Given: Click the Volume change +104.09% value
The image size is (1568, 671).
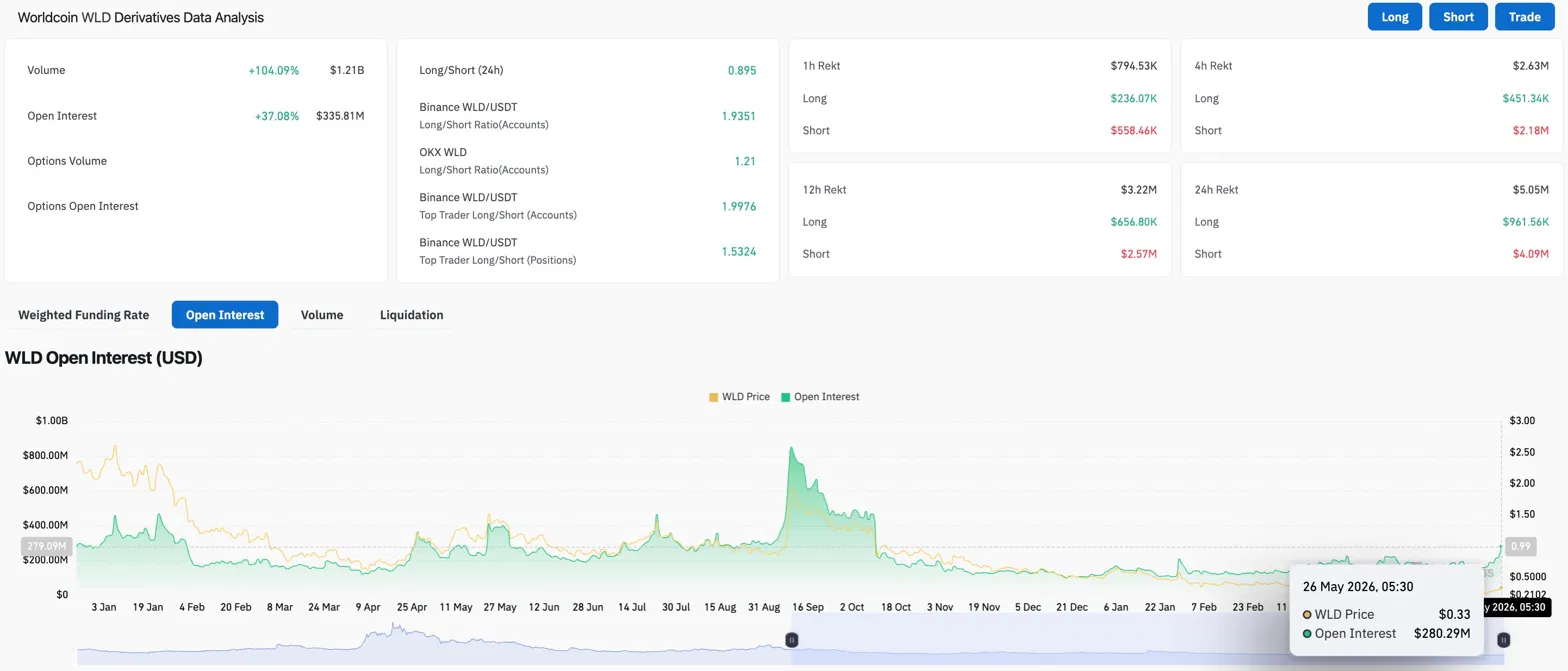Looking at the screenshot, I should click(x=274, y=71).
